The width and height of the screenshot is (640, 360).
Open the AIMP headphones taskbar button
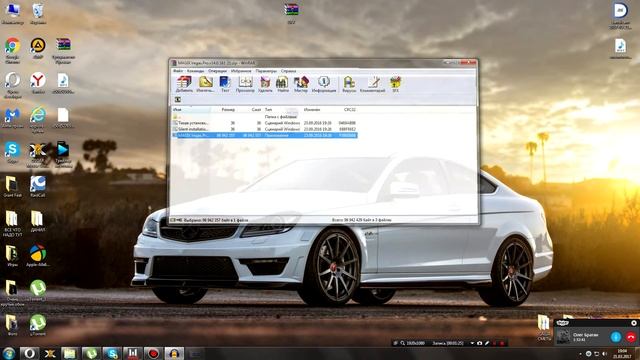(x=174, y=353)
